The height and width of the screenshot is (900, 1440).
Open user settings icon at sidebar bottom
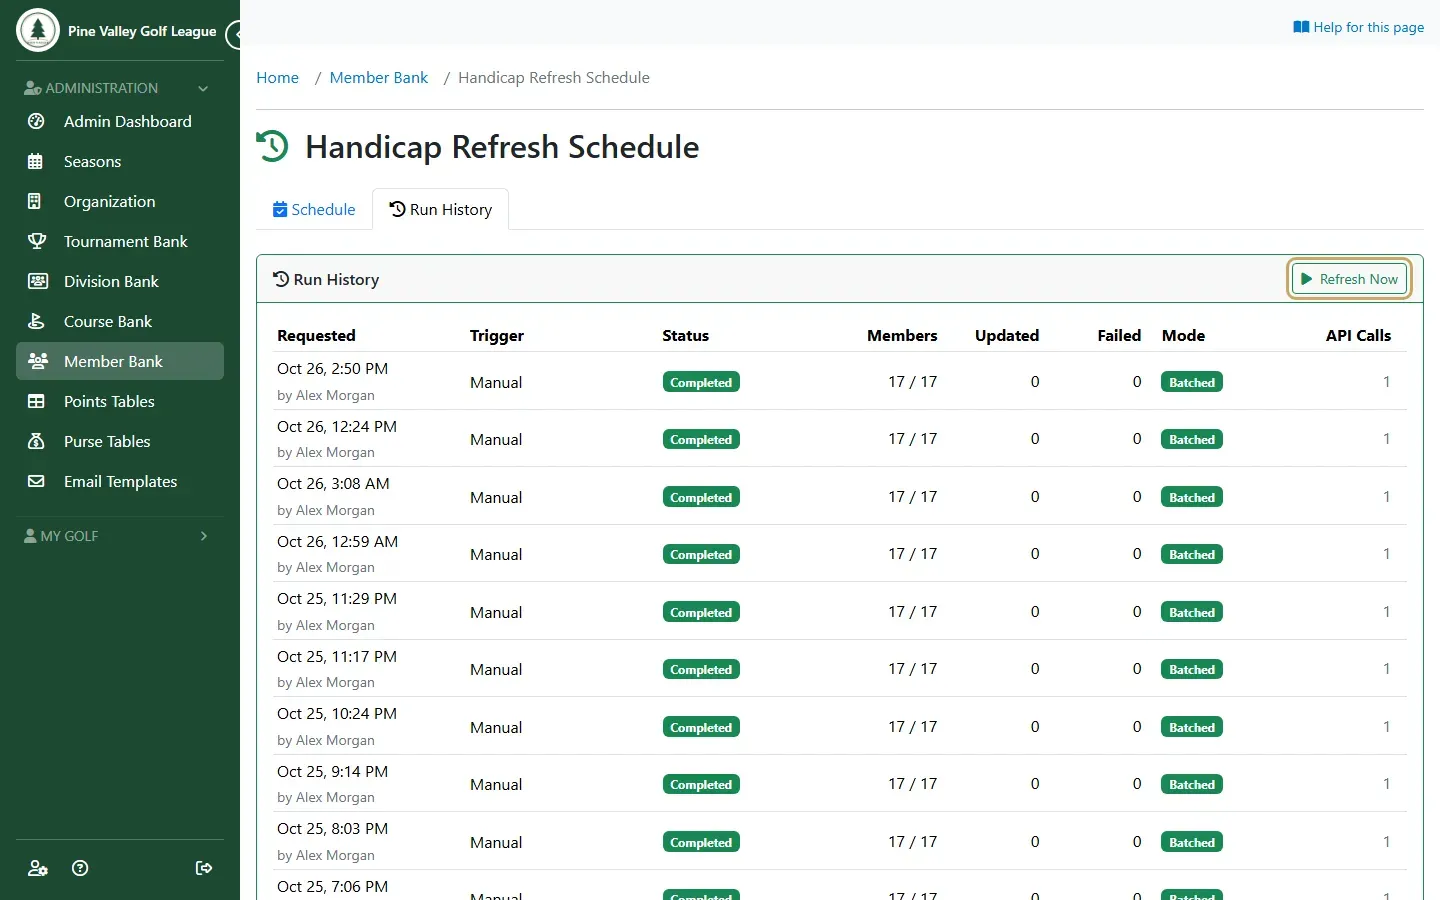click(38, 868)
